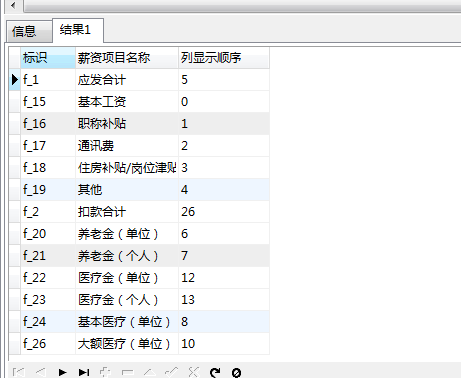Click the 大额医疗(单位) cell
The image size is (461, 378).
[x=127, y=344]
